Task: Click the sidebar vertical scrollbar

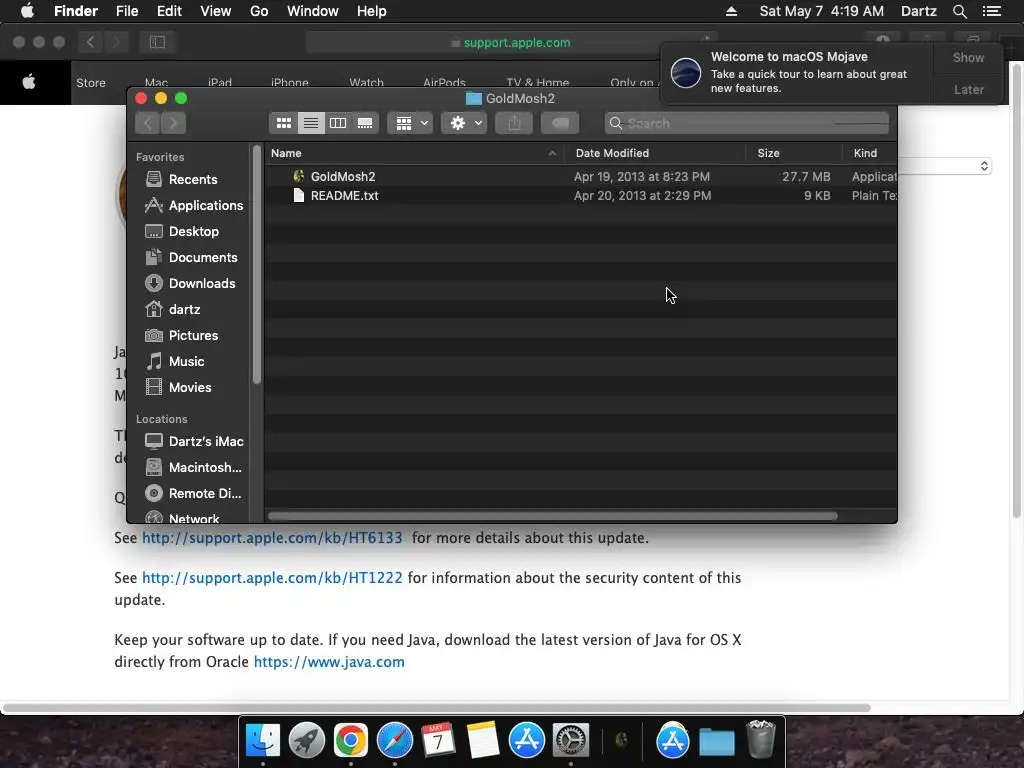Action: click(x=257, y=264)
